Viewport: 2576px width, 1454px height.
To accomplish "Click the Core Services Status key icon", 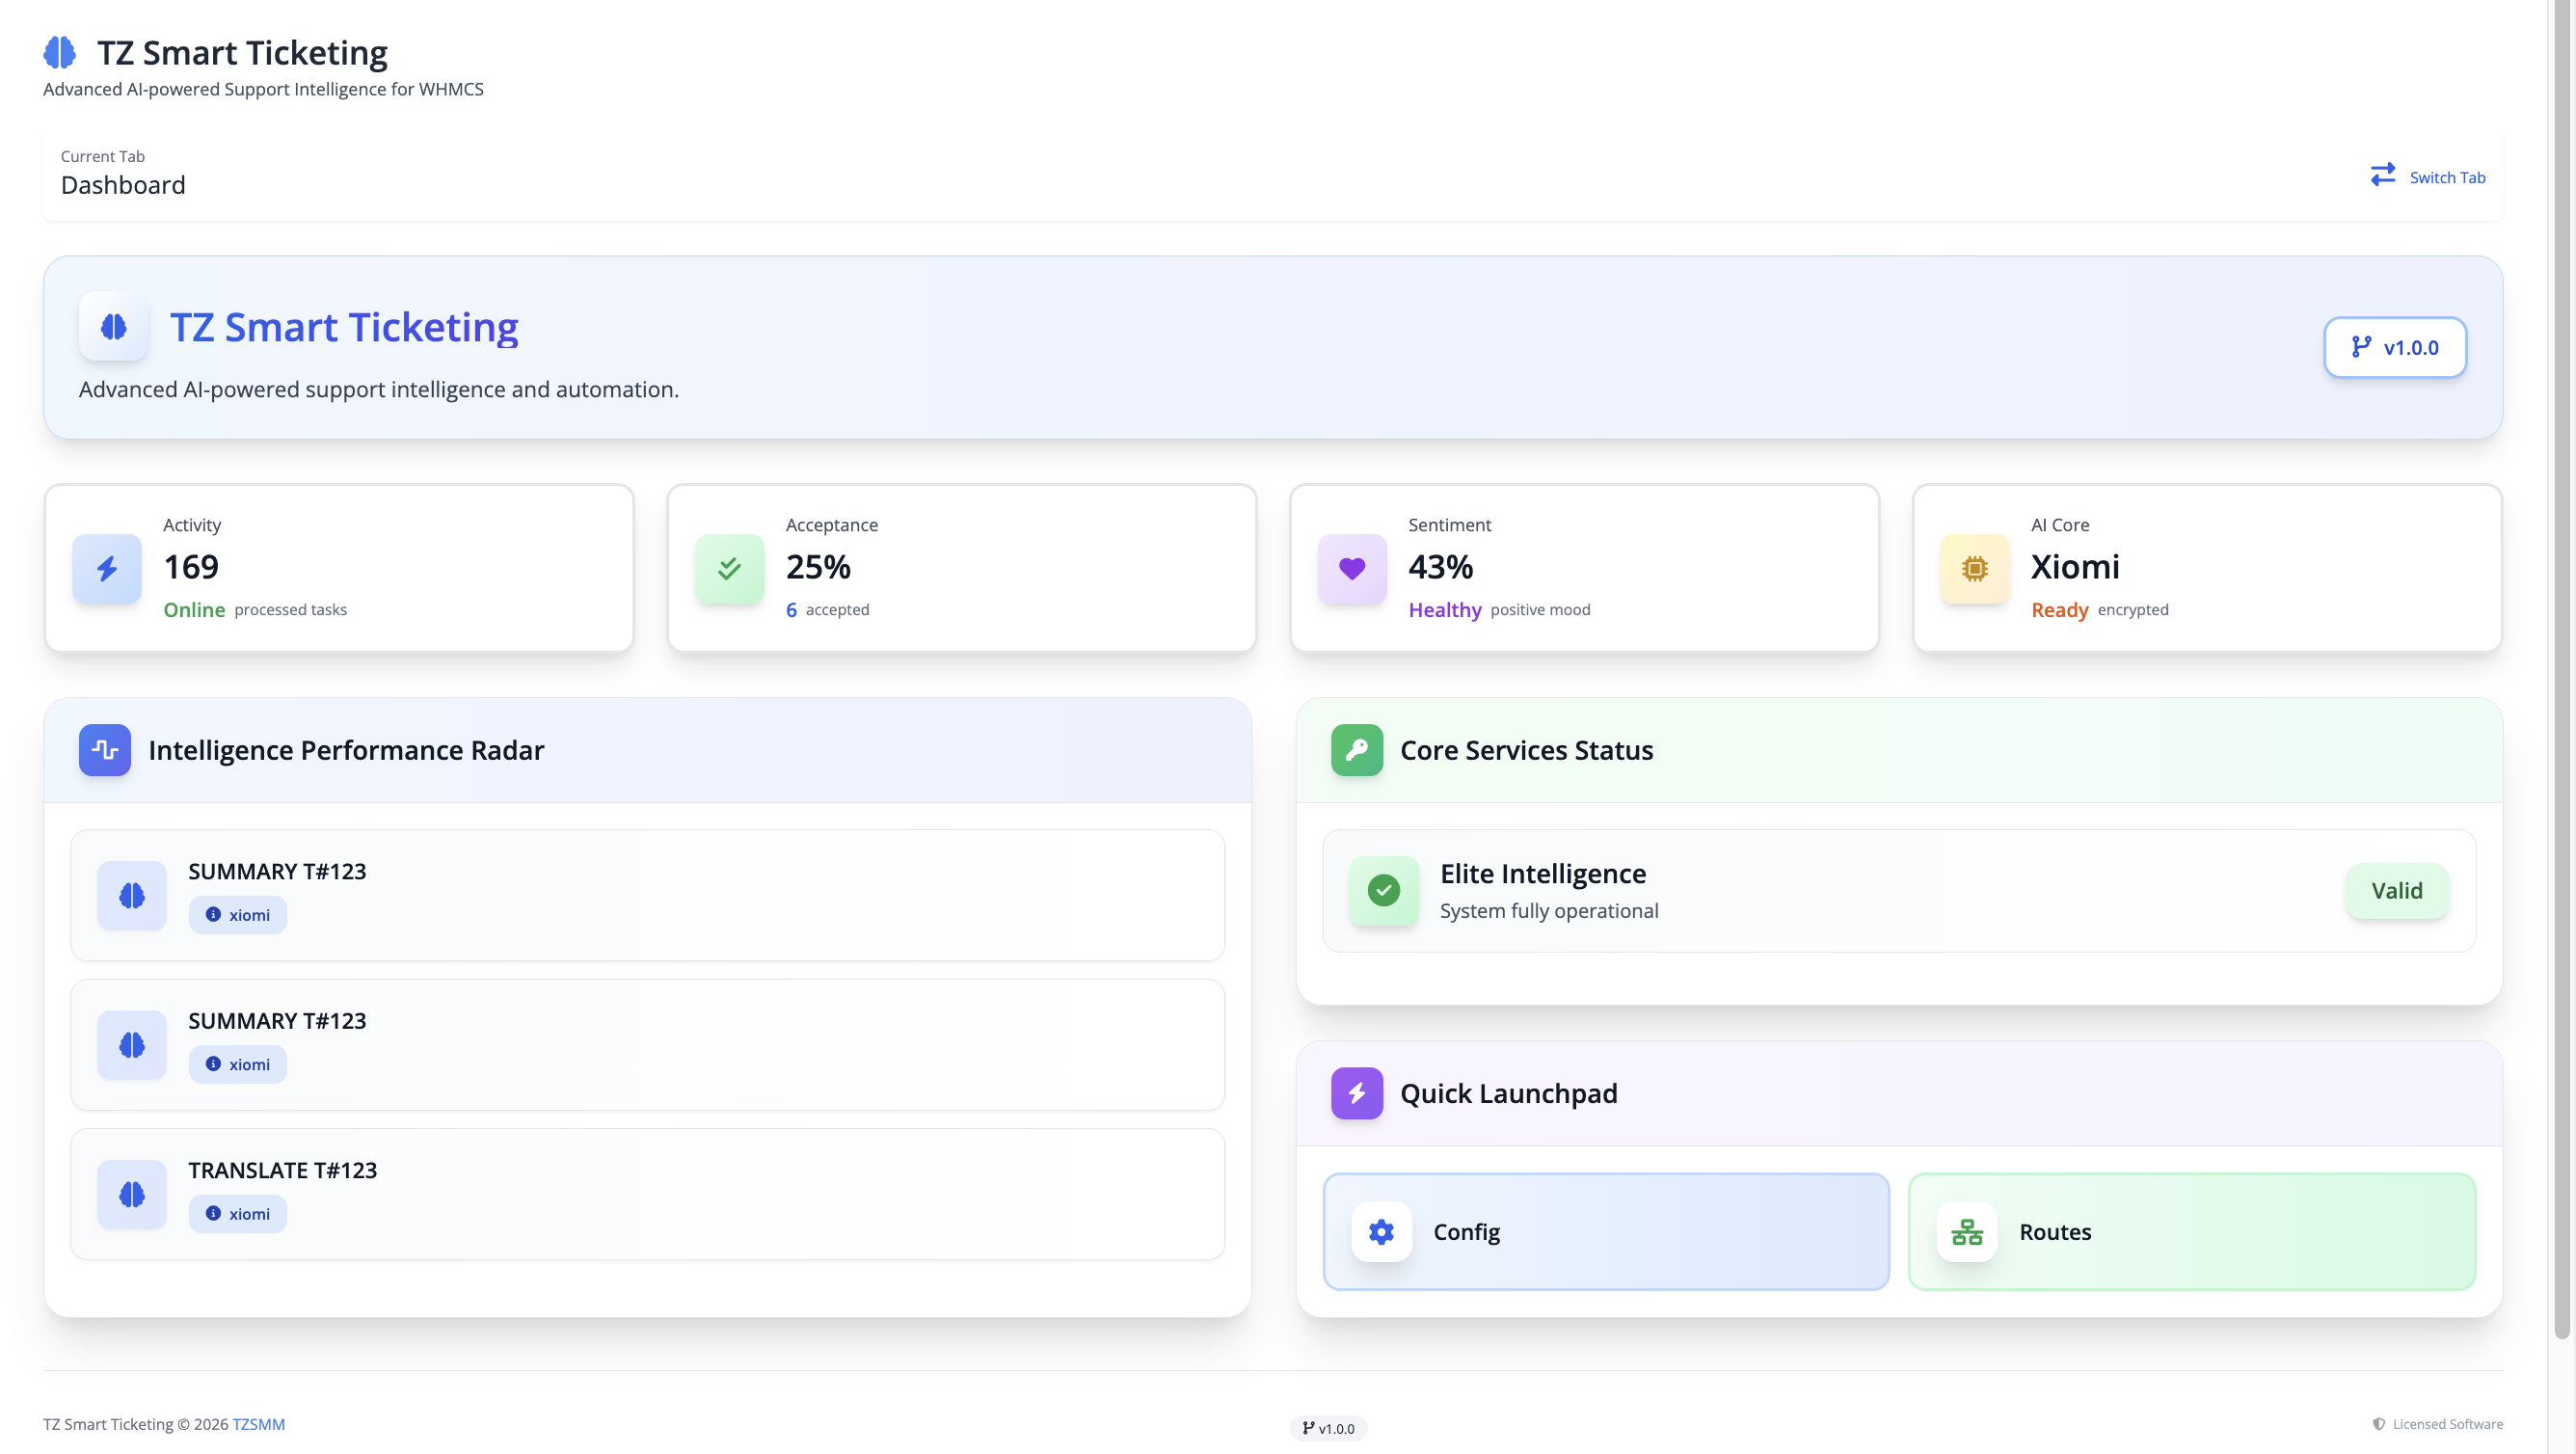I will (x=1356, y=750).
